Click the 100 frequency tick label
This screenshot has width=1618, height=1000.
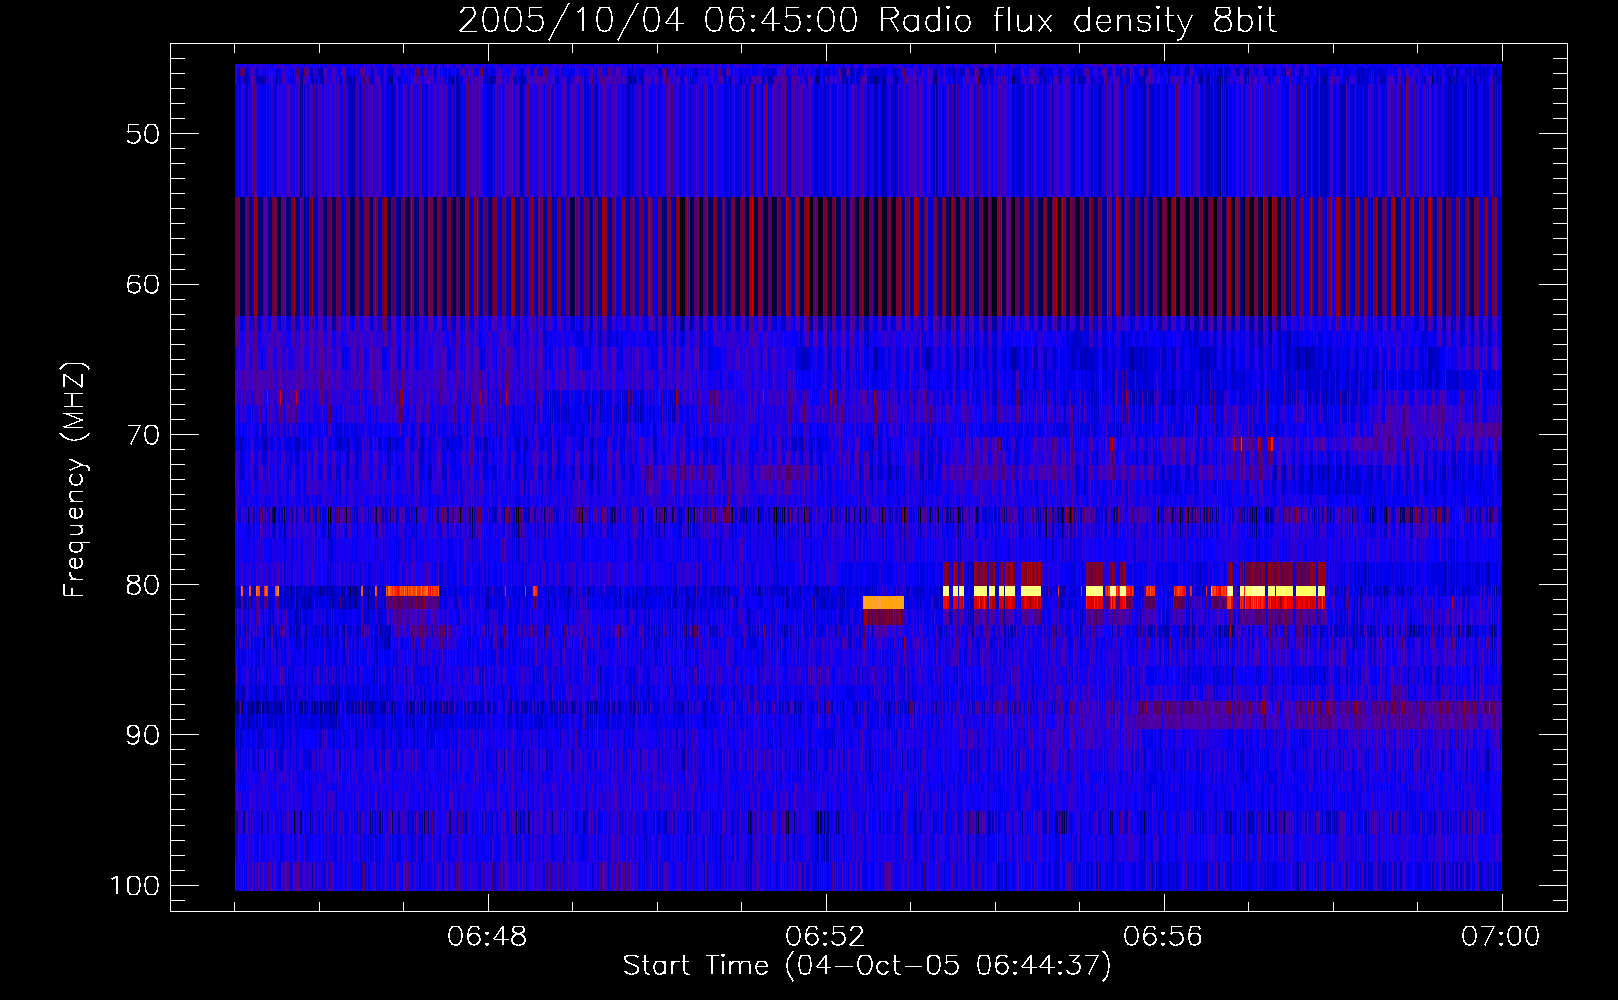135,886
